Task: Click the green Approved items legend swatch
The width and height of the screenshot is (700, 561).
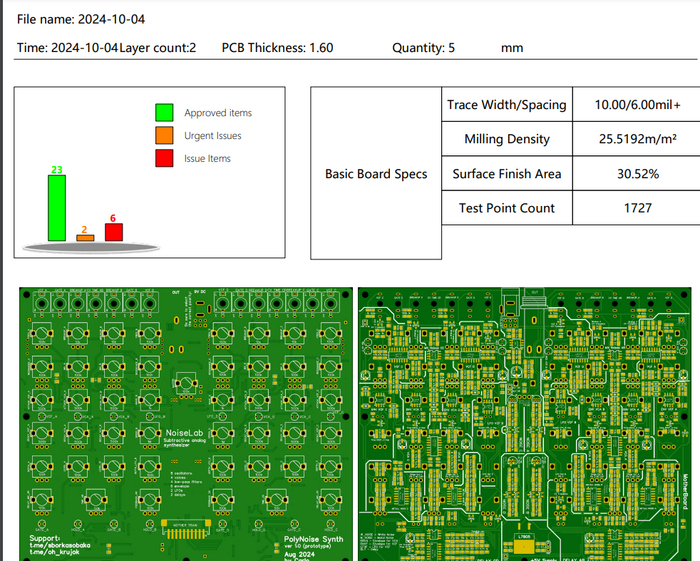Action: (164, 113)
